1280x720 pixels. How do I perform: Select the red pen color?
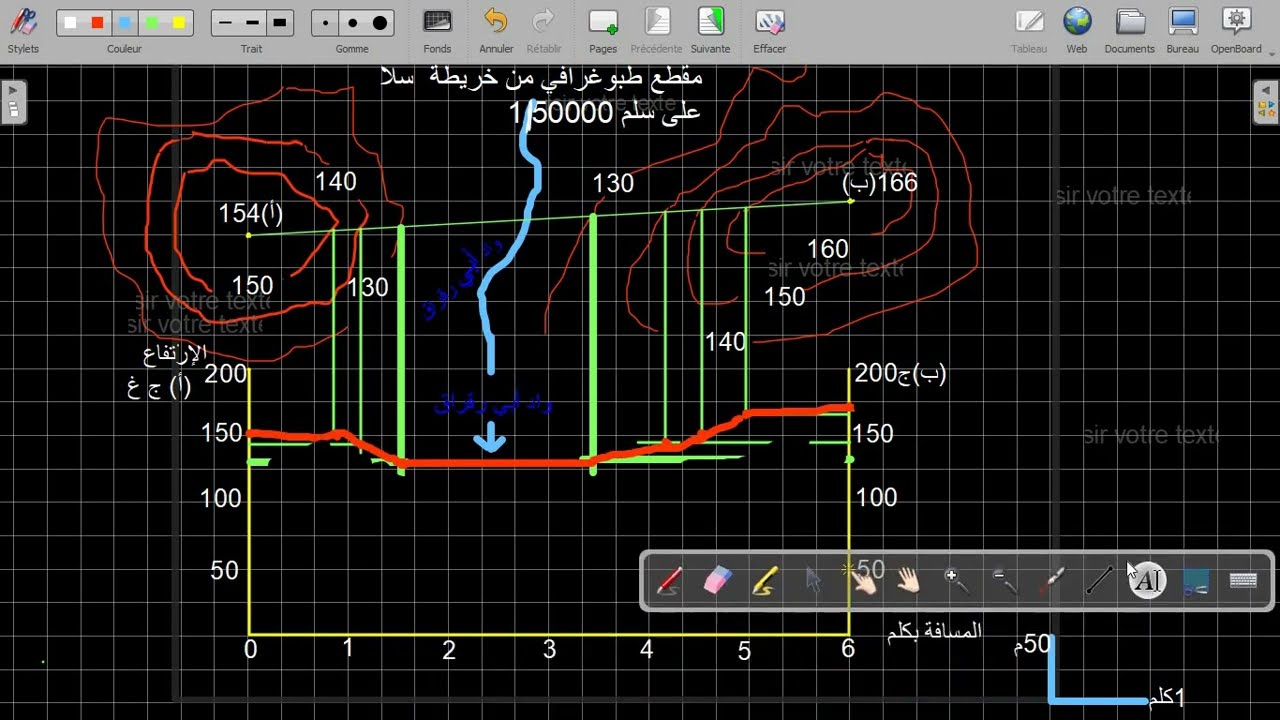pyautogui.click(x=97, y=22)
